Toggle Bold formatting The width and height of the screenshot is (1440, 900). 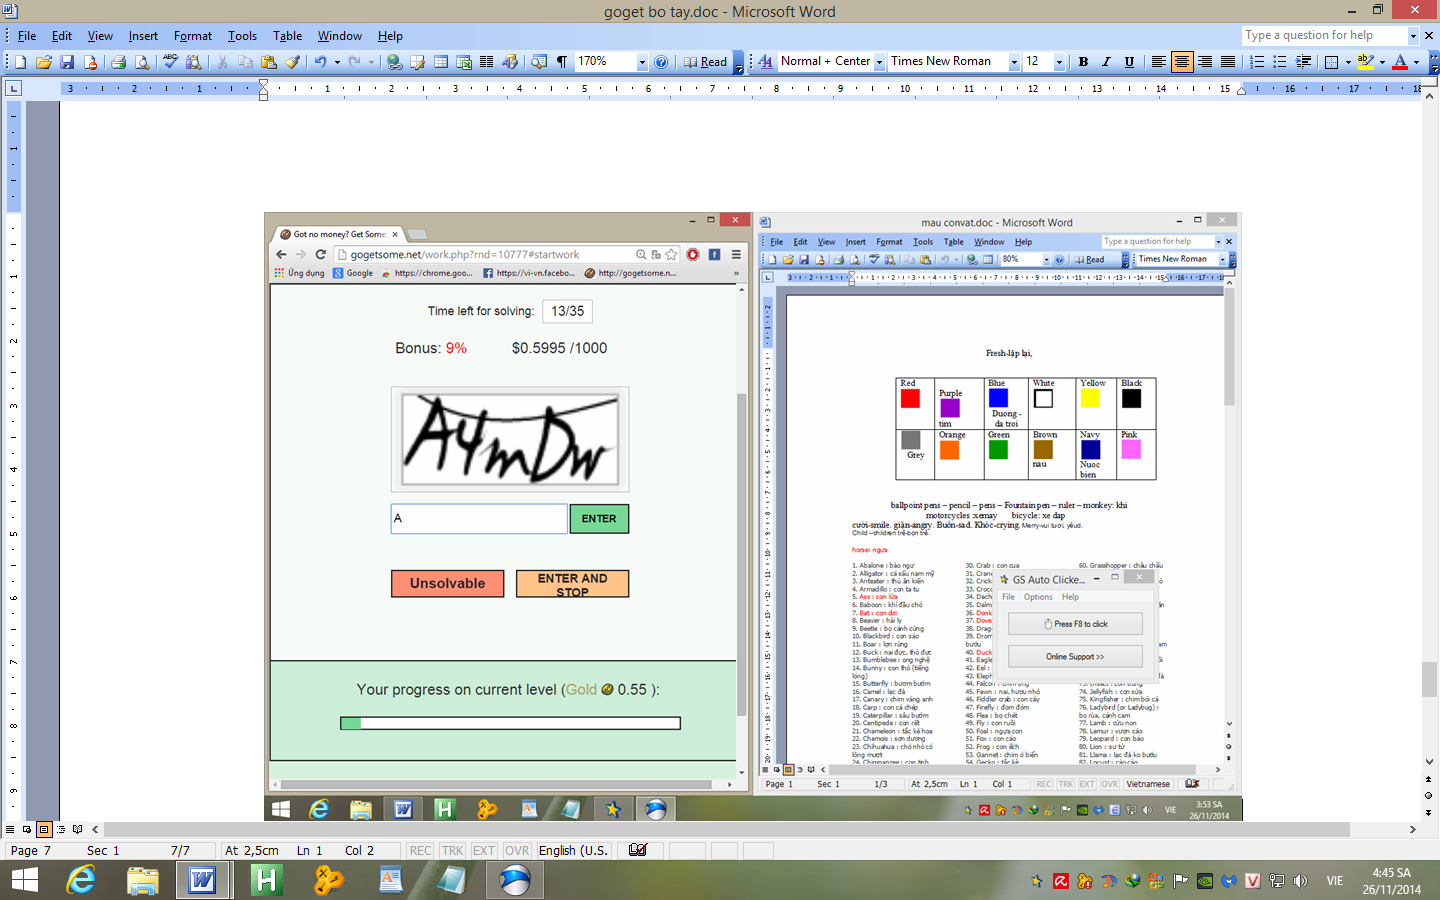(x=1083, y=62)
